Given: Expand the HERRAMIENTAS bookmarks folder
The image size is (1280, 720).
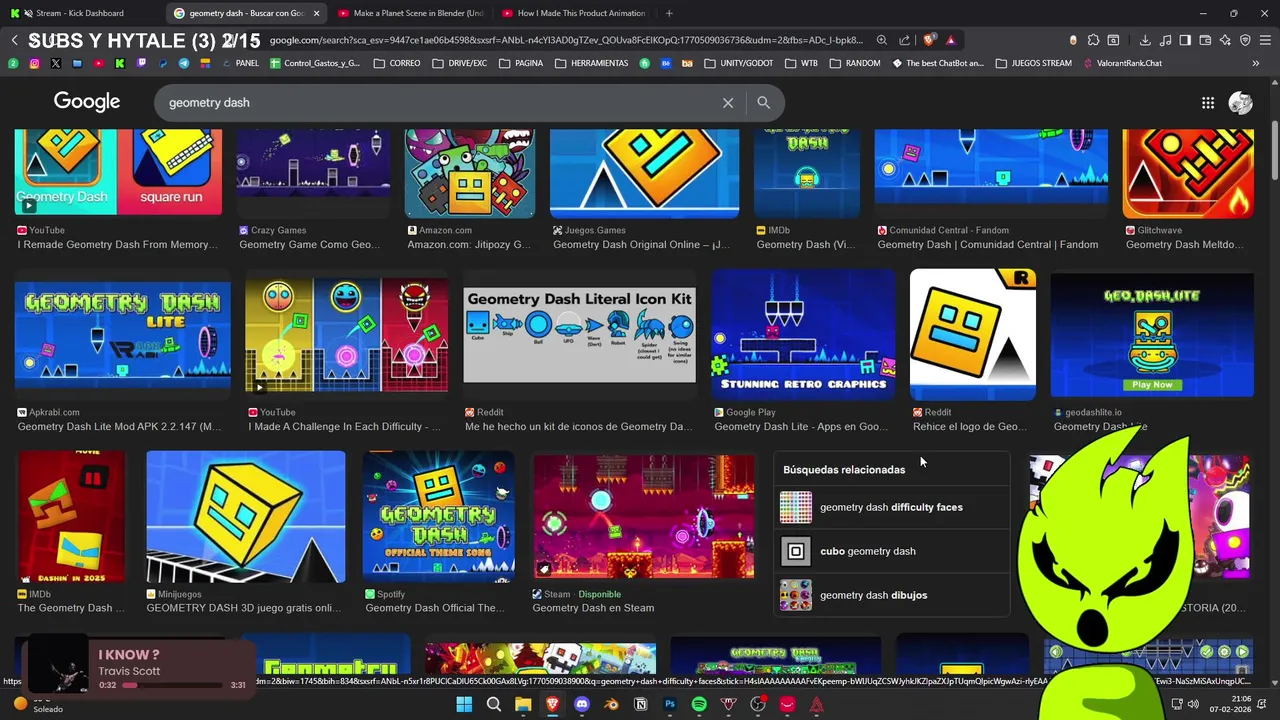Looking at the screenshot, I should click(x=592, y=63).
